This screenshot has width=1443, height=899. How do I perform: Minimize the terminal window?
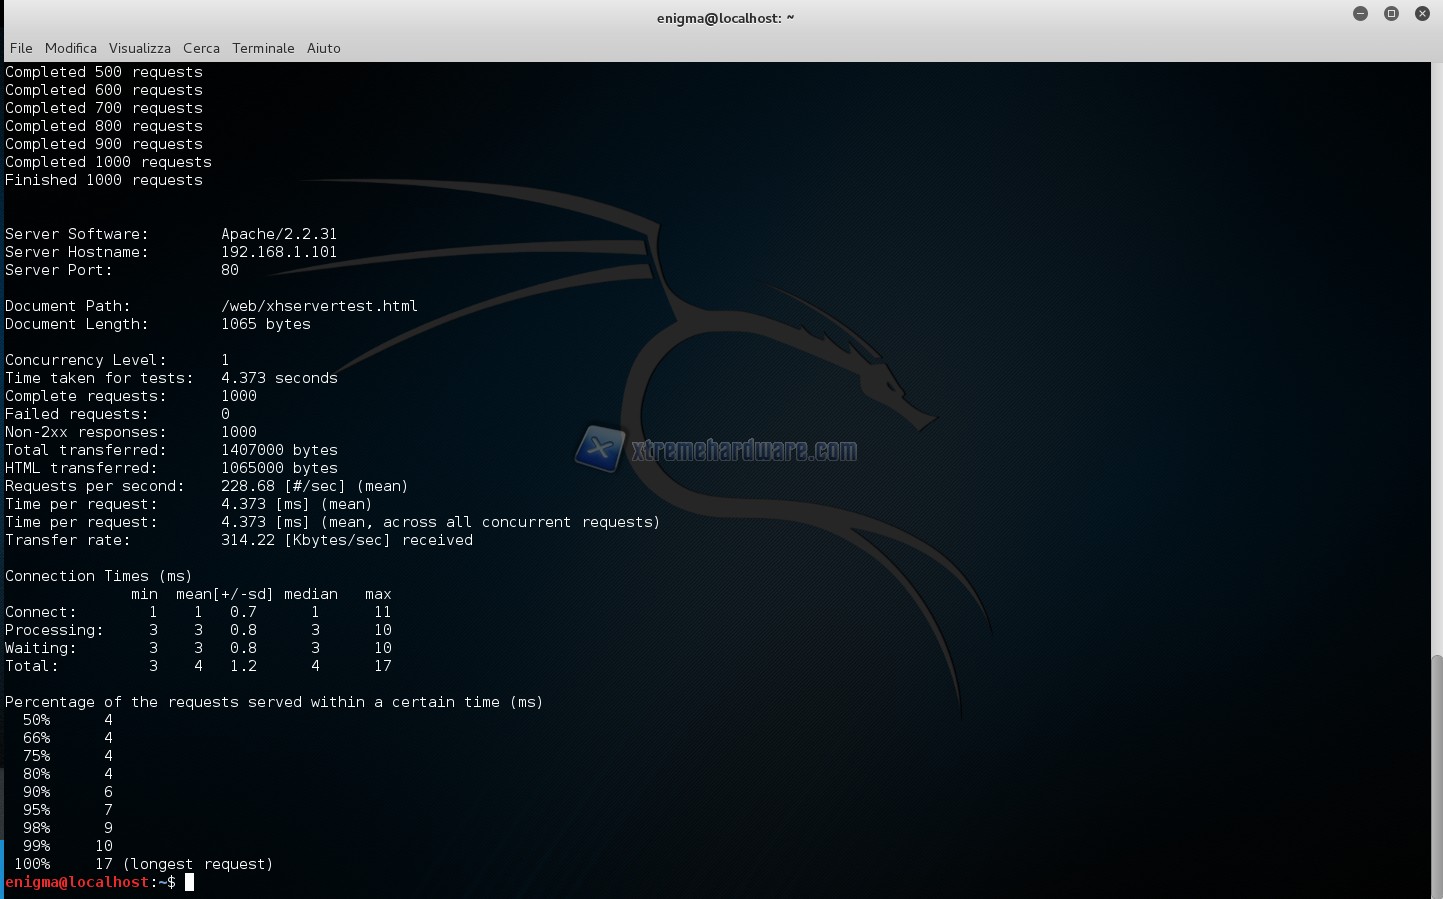(x=1360, y=13)
